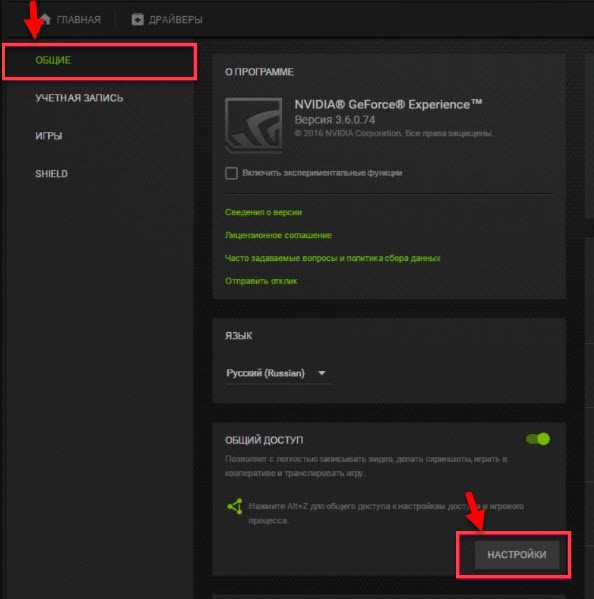This screenshot has width=594, height=599.
Task: Click Отправить отклик link
Action: (261, 281)
